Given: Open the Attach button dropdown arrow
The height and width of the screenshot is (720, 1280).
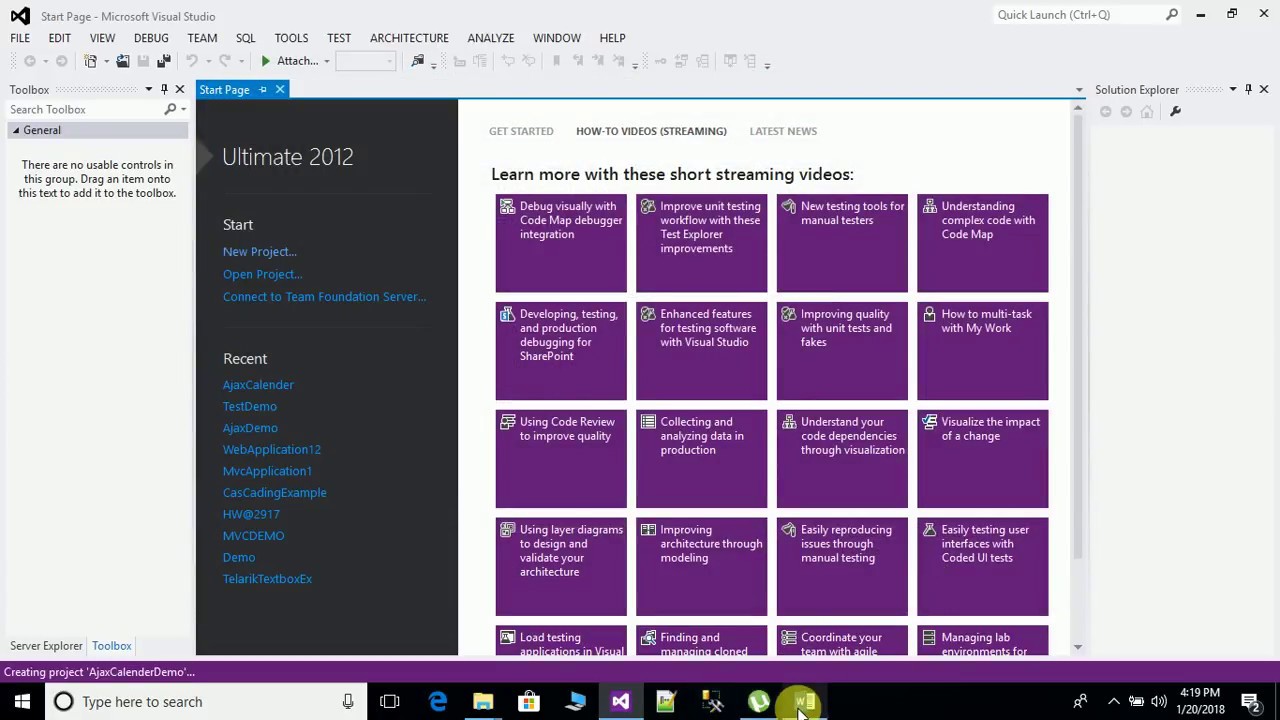Looking at the screenshot, I should [x=326, y=62].
